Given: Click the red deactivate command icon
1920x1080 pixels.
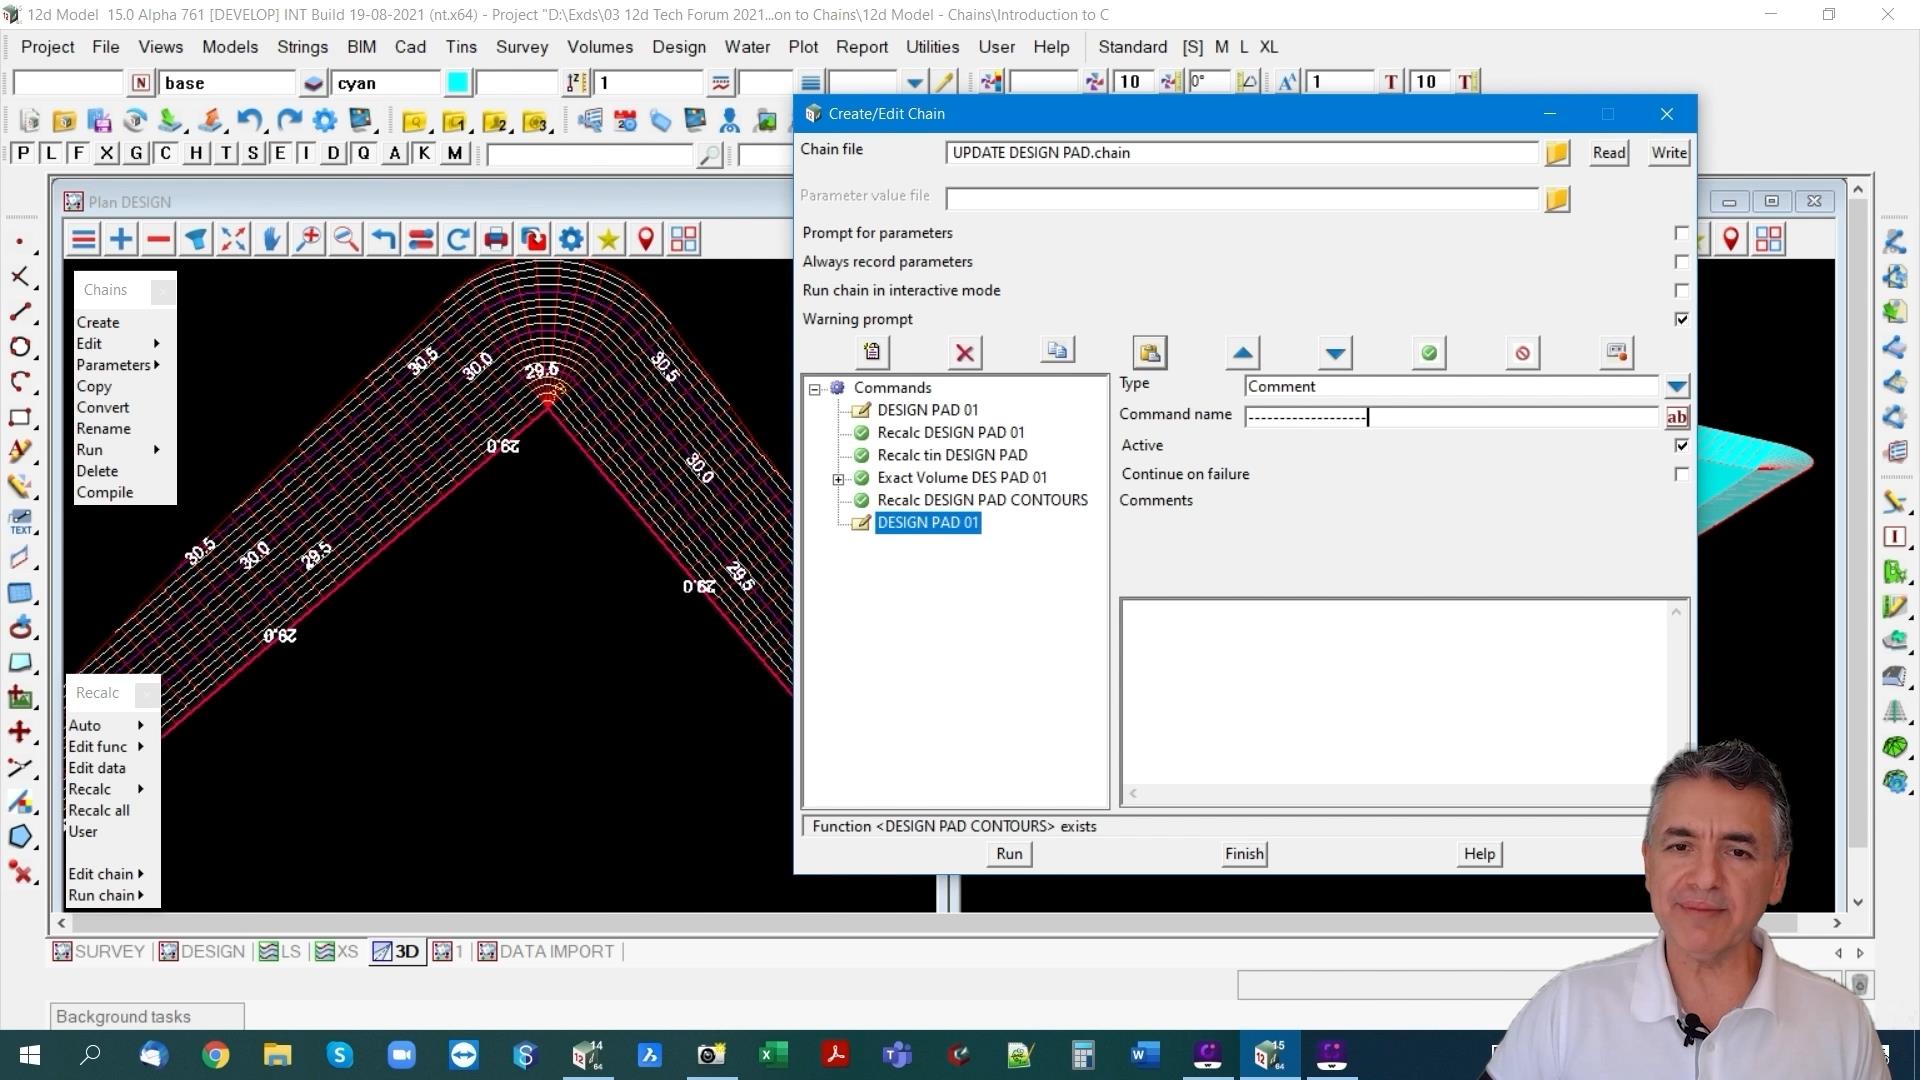Looking at the screenshot, I should point(1522,353).
